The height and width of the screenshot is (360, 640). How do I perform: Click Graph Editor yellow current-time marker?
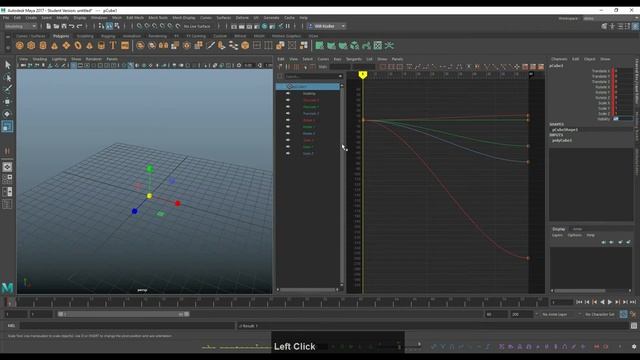click(362, 75)
